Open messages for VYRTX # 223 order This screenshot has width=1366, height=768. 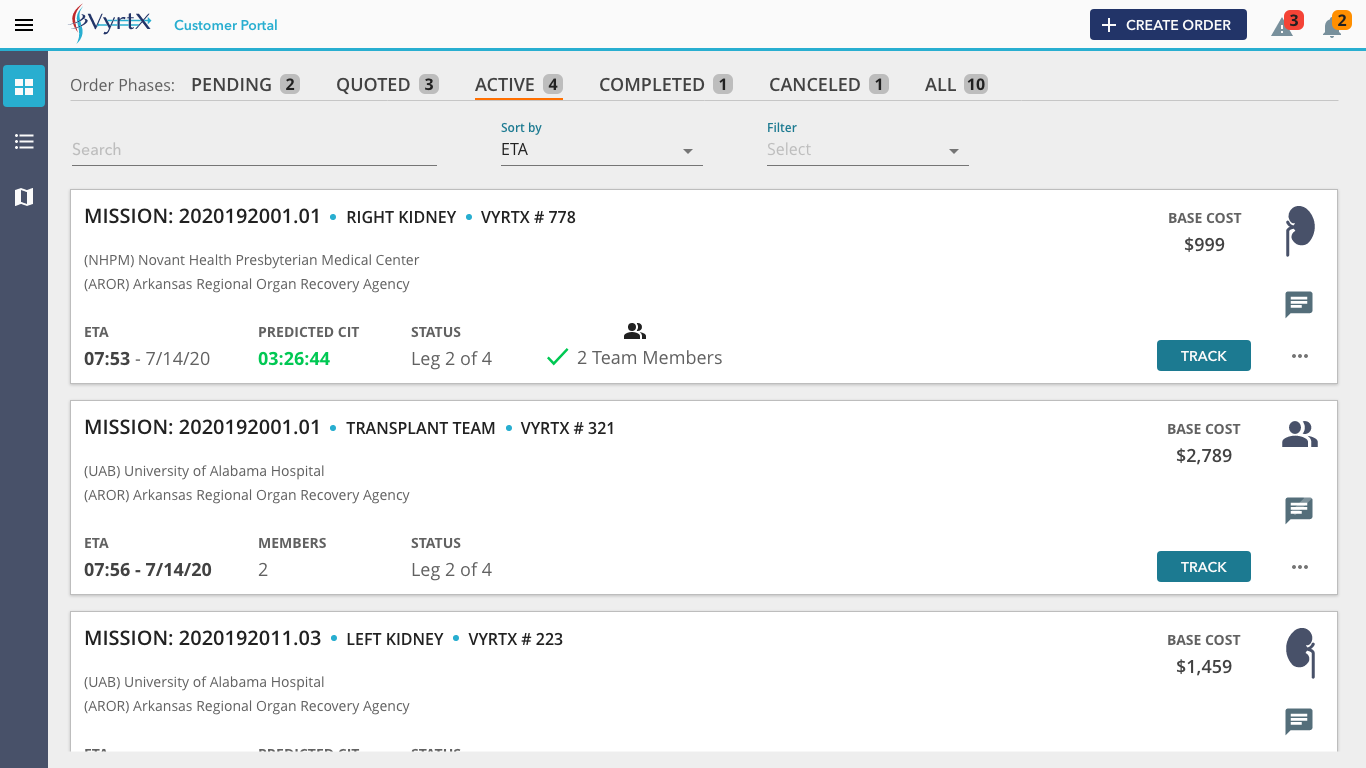pos(1299,721)
